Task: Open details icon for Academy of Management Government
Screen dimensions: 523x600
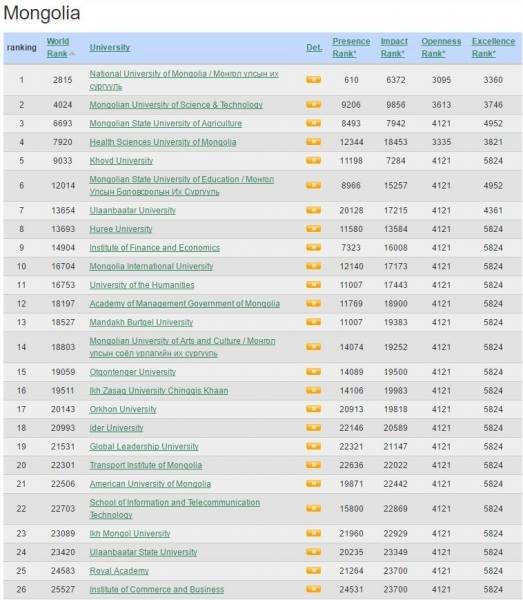Action: (x=313, y=303)
